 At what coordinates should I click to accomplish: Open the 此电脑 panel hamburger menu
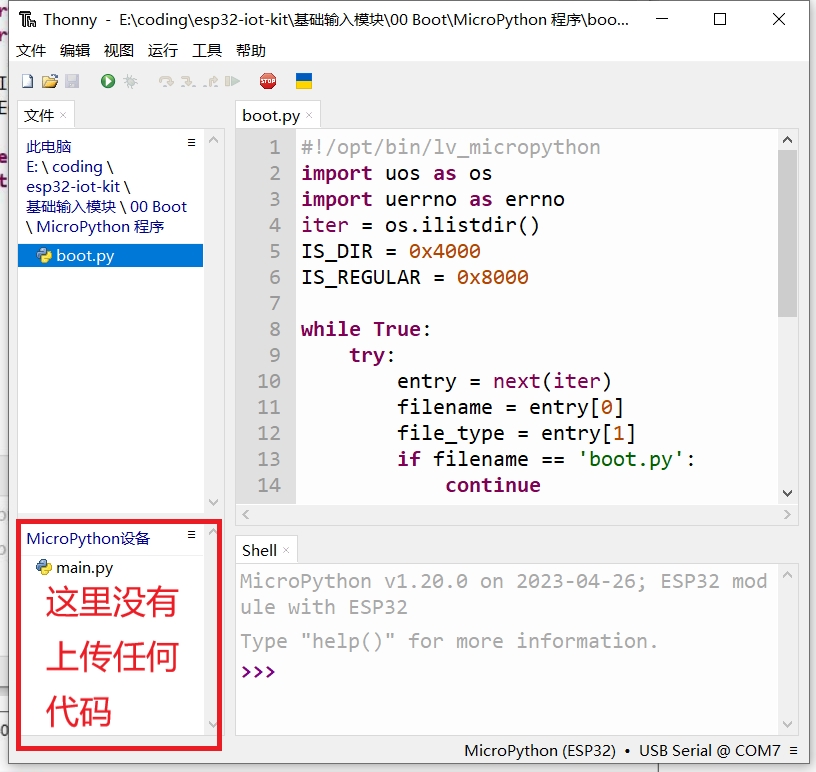pyautogui.click(x=191, y=144)
